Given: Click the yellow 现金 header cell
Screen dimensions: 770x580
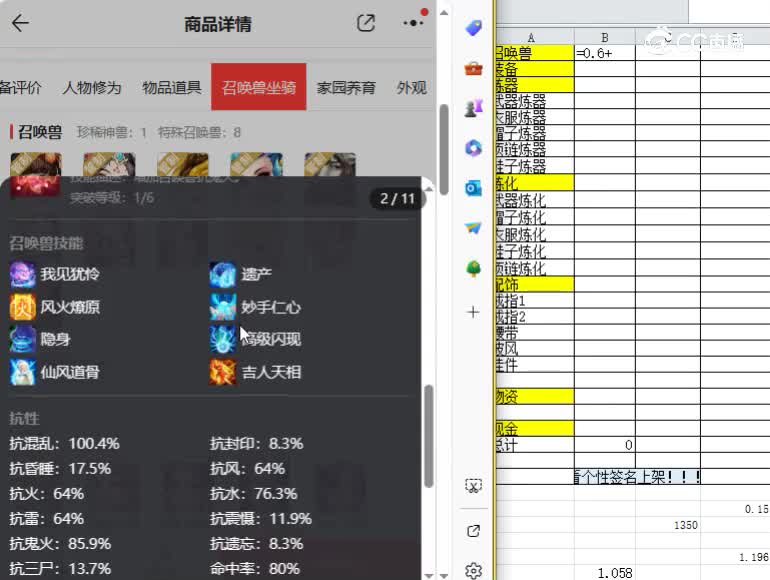Looking at the screenshot, I should (x=534, y=428).
